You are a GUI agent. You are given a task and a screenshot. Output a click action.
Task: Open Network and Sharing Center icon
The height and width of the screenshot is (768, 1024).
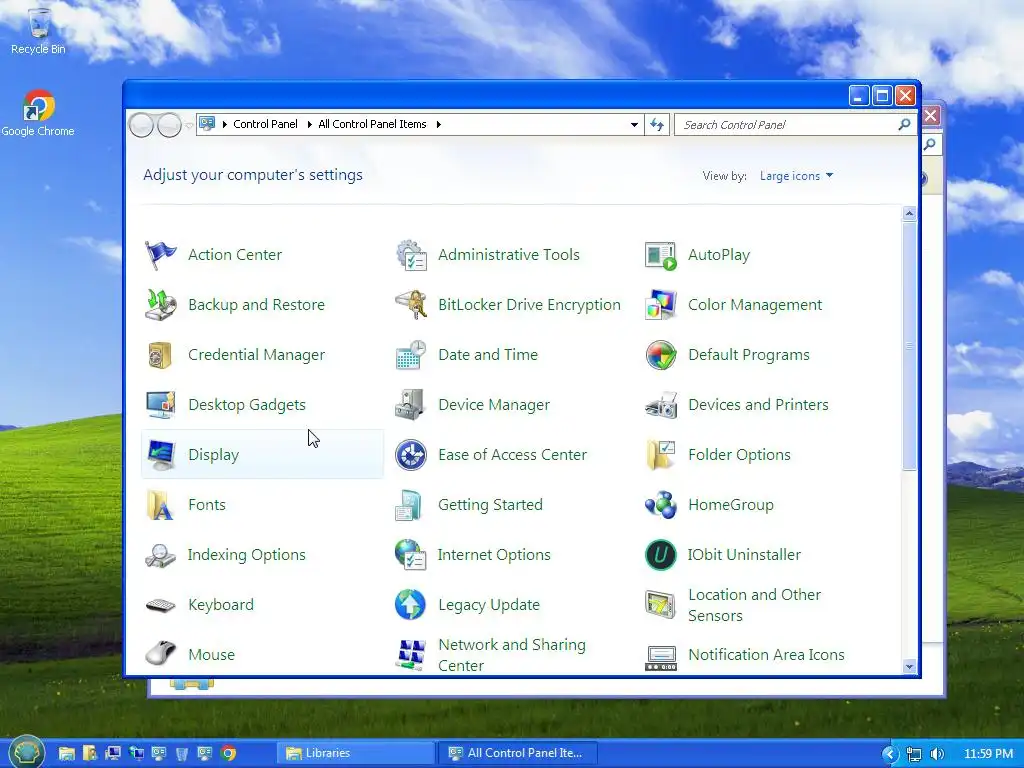point(411,654)
